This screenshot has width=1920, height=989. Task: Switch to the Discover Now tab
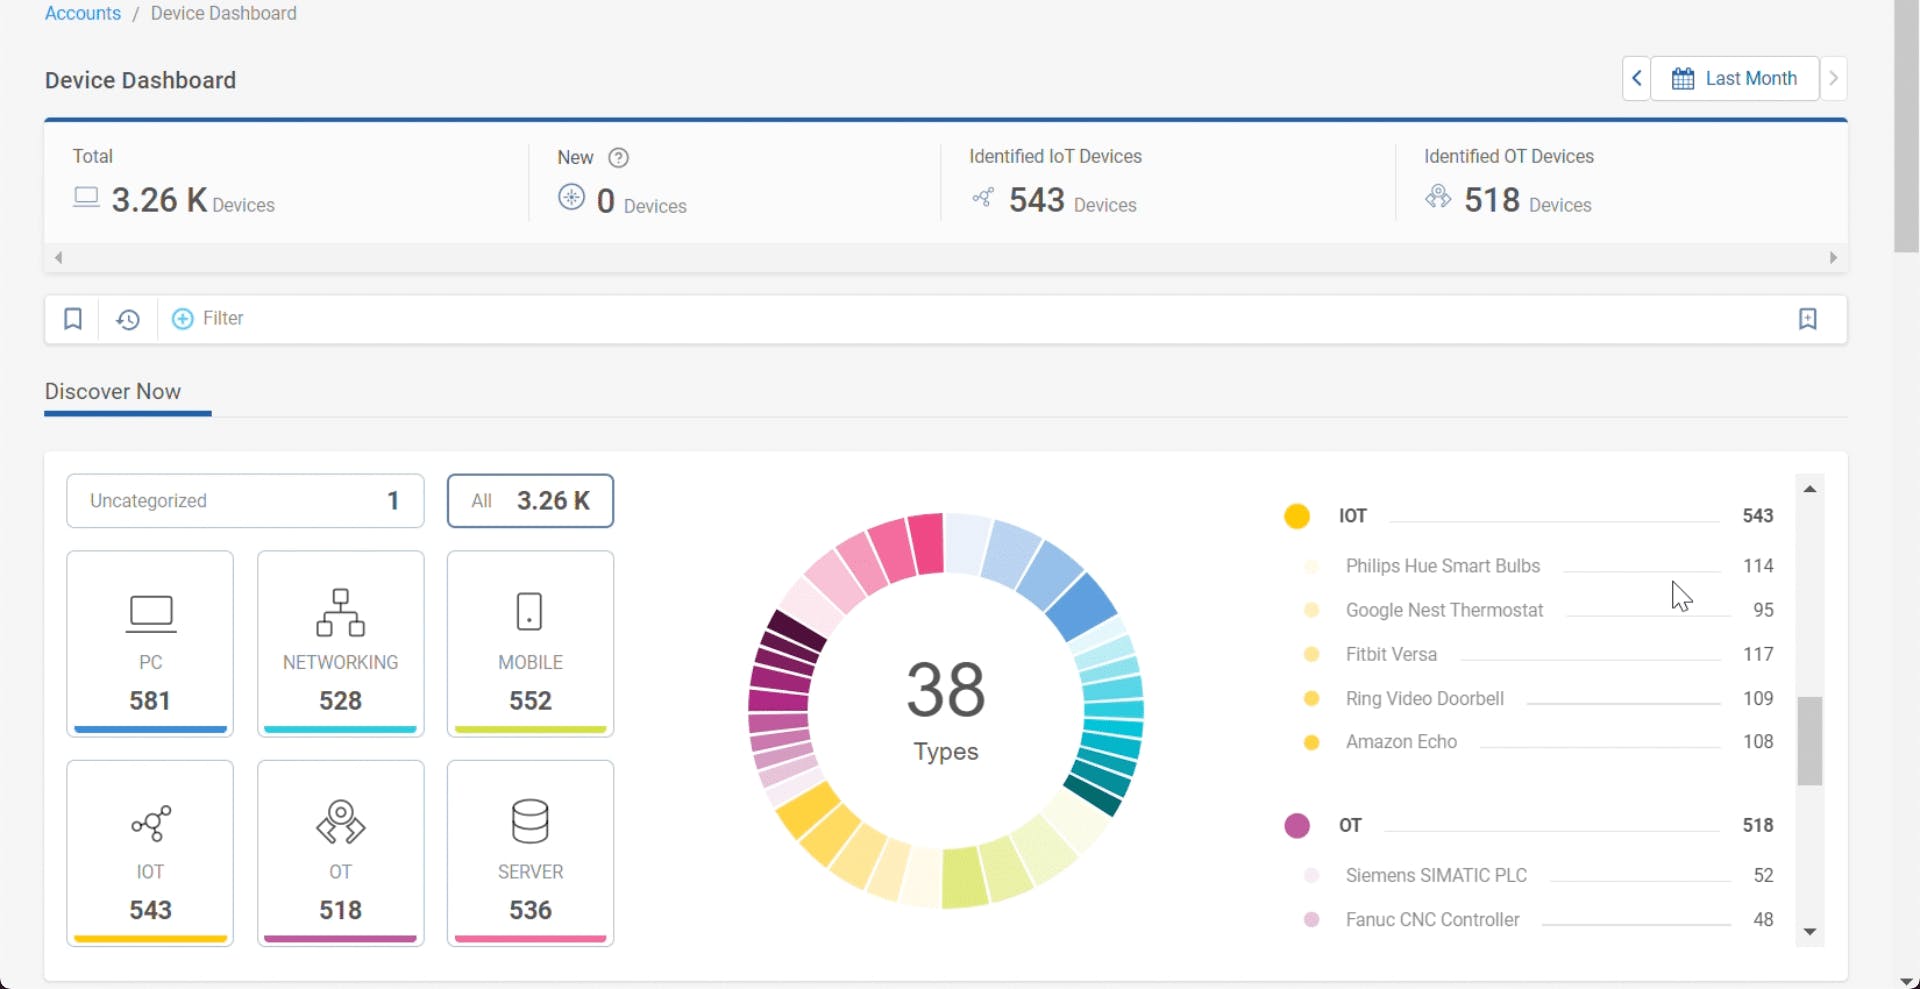(113, 391)
